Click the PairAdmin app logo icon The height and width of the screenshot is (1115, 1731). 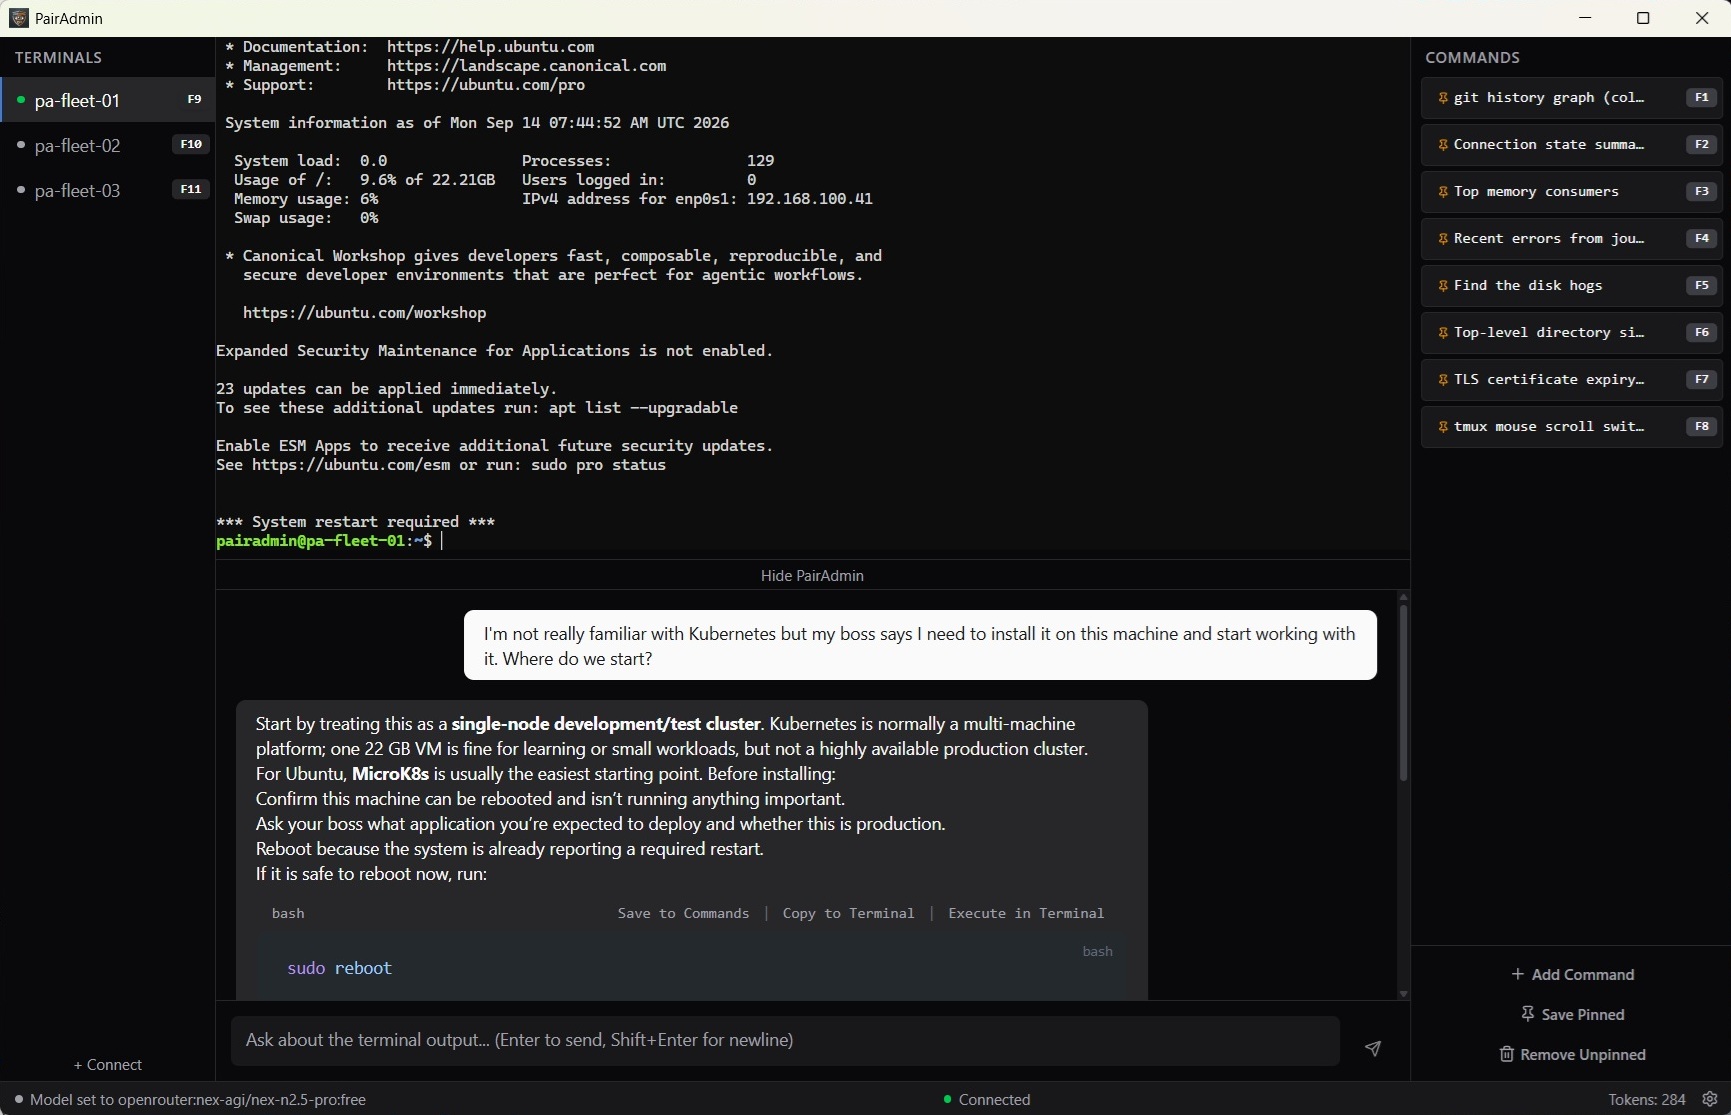[18, 18]
